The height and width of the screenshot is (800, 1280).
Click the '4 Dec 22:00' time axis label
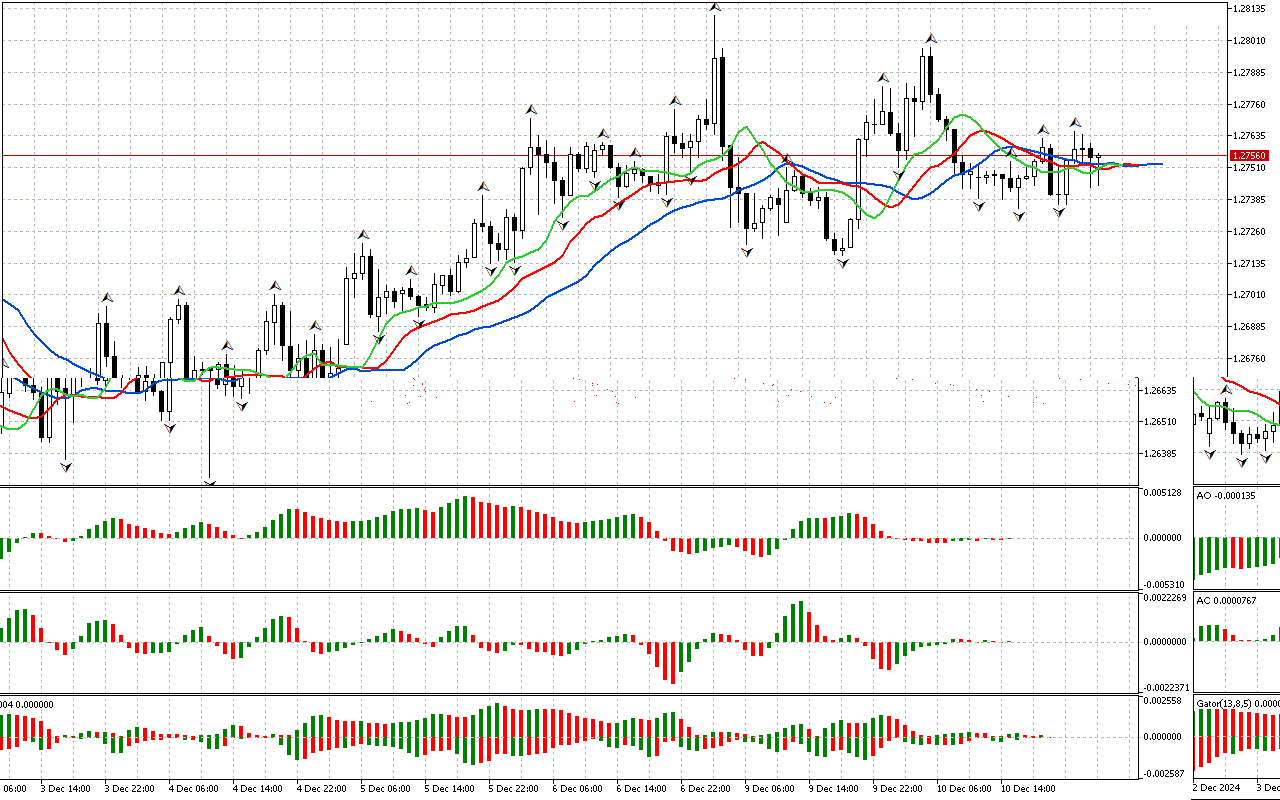pyautogui.click(x=322, y=789)
